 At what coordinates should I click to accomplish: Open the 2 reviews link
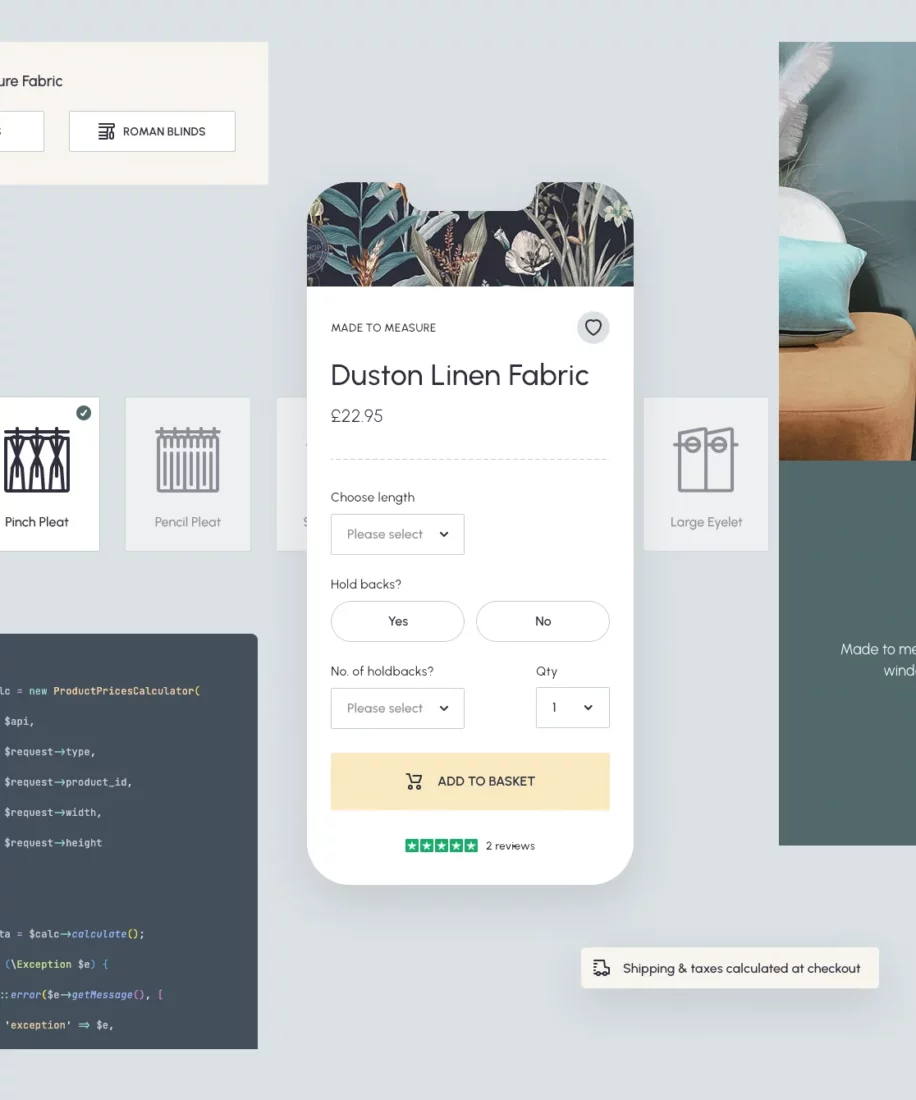(x=510, y=845)
